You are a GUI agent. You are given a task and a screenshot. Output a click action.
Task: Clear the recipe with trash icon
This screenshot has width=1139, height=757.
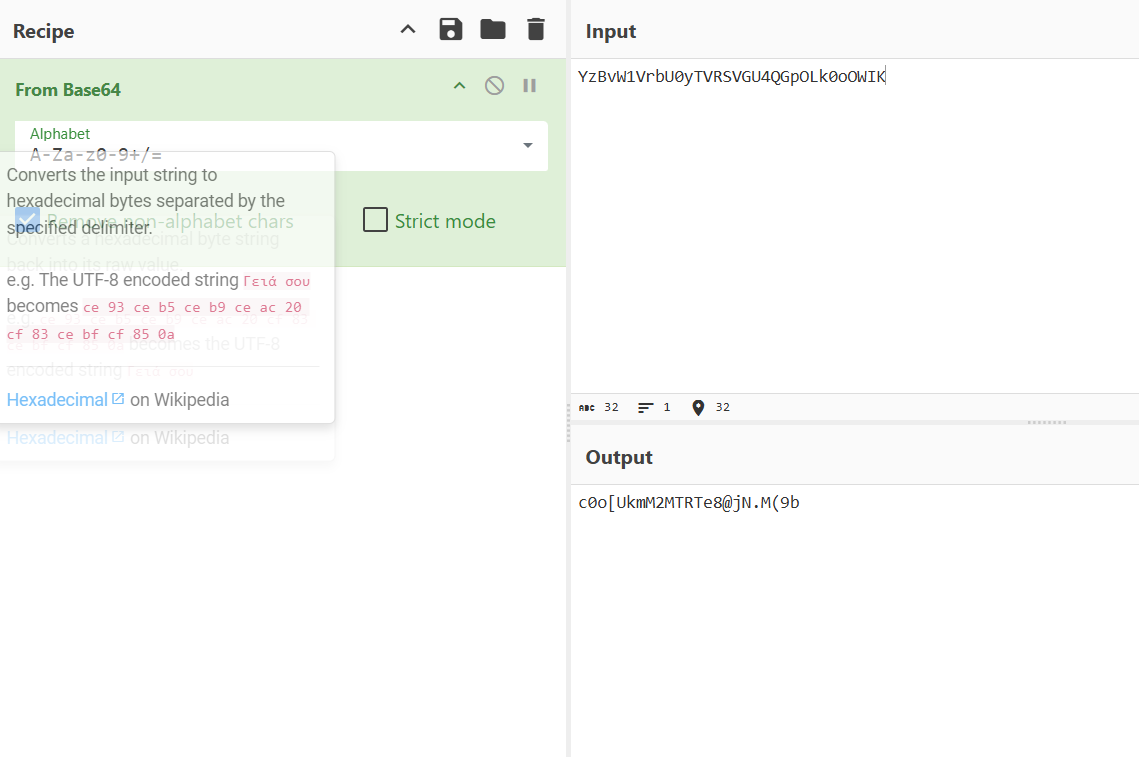(535, 30)
